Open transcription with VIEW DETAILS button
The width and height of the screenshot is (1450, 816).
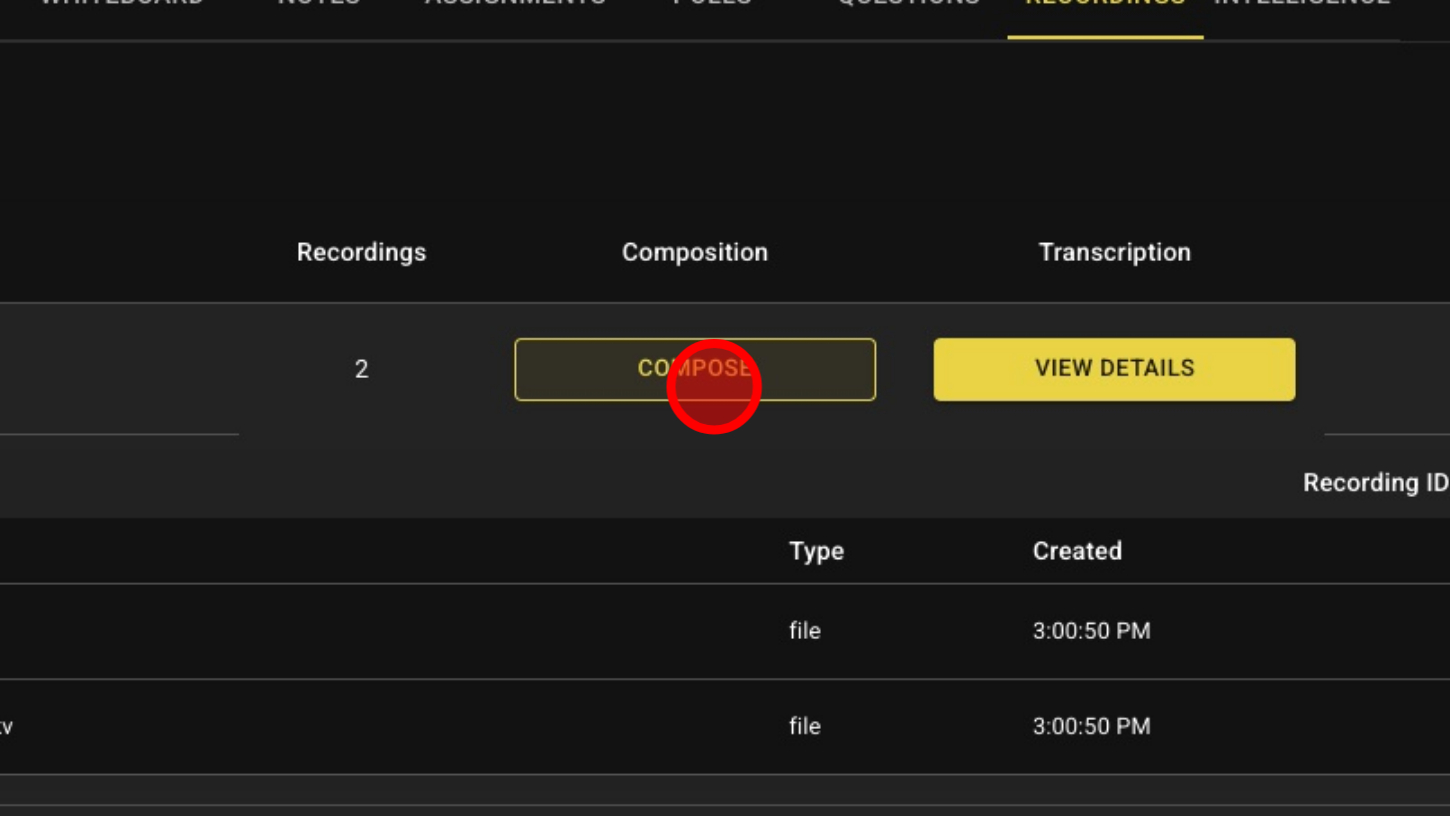click(1114, 369)
